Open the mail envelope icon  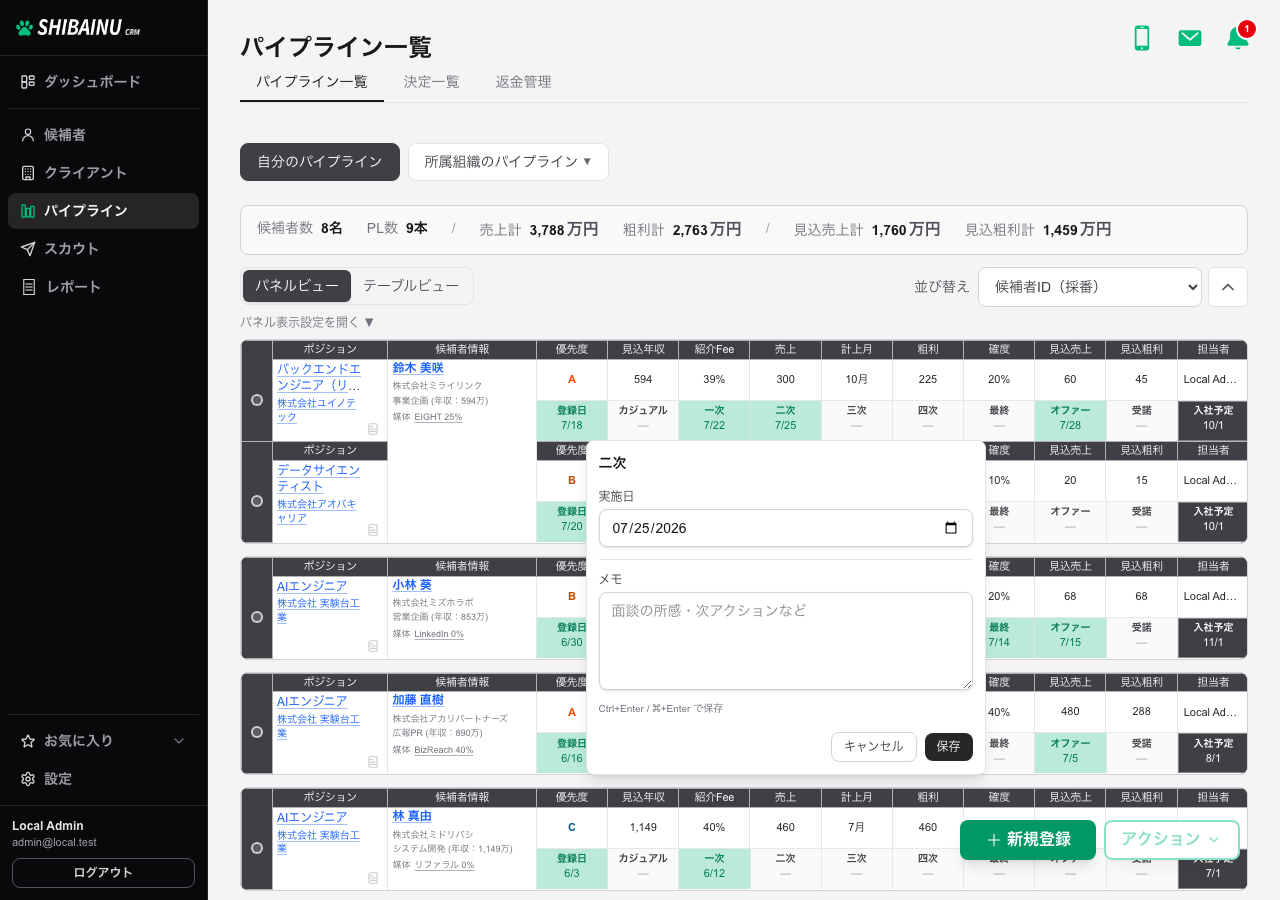[1190, 38]
